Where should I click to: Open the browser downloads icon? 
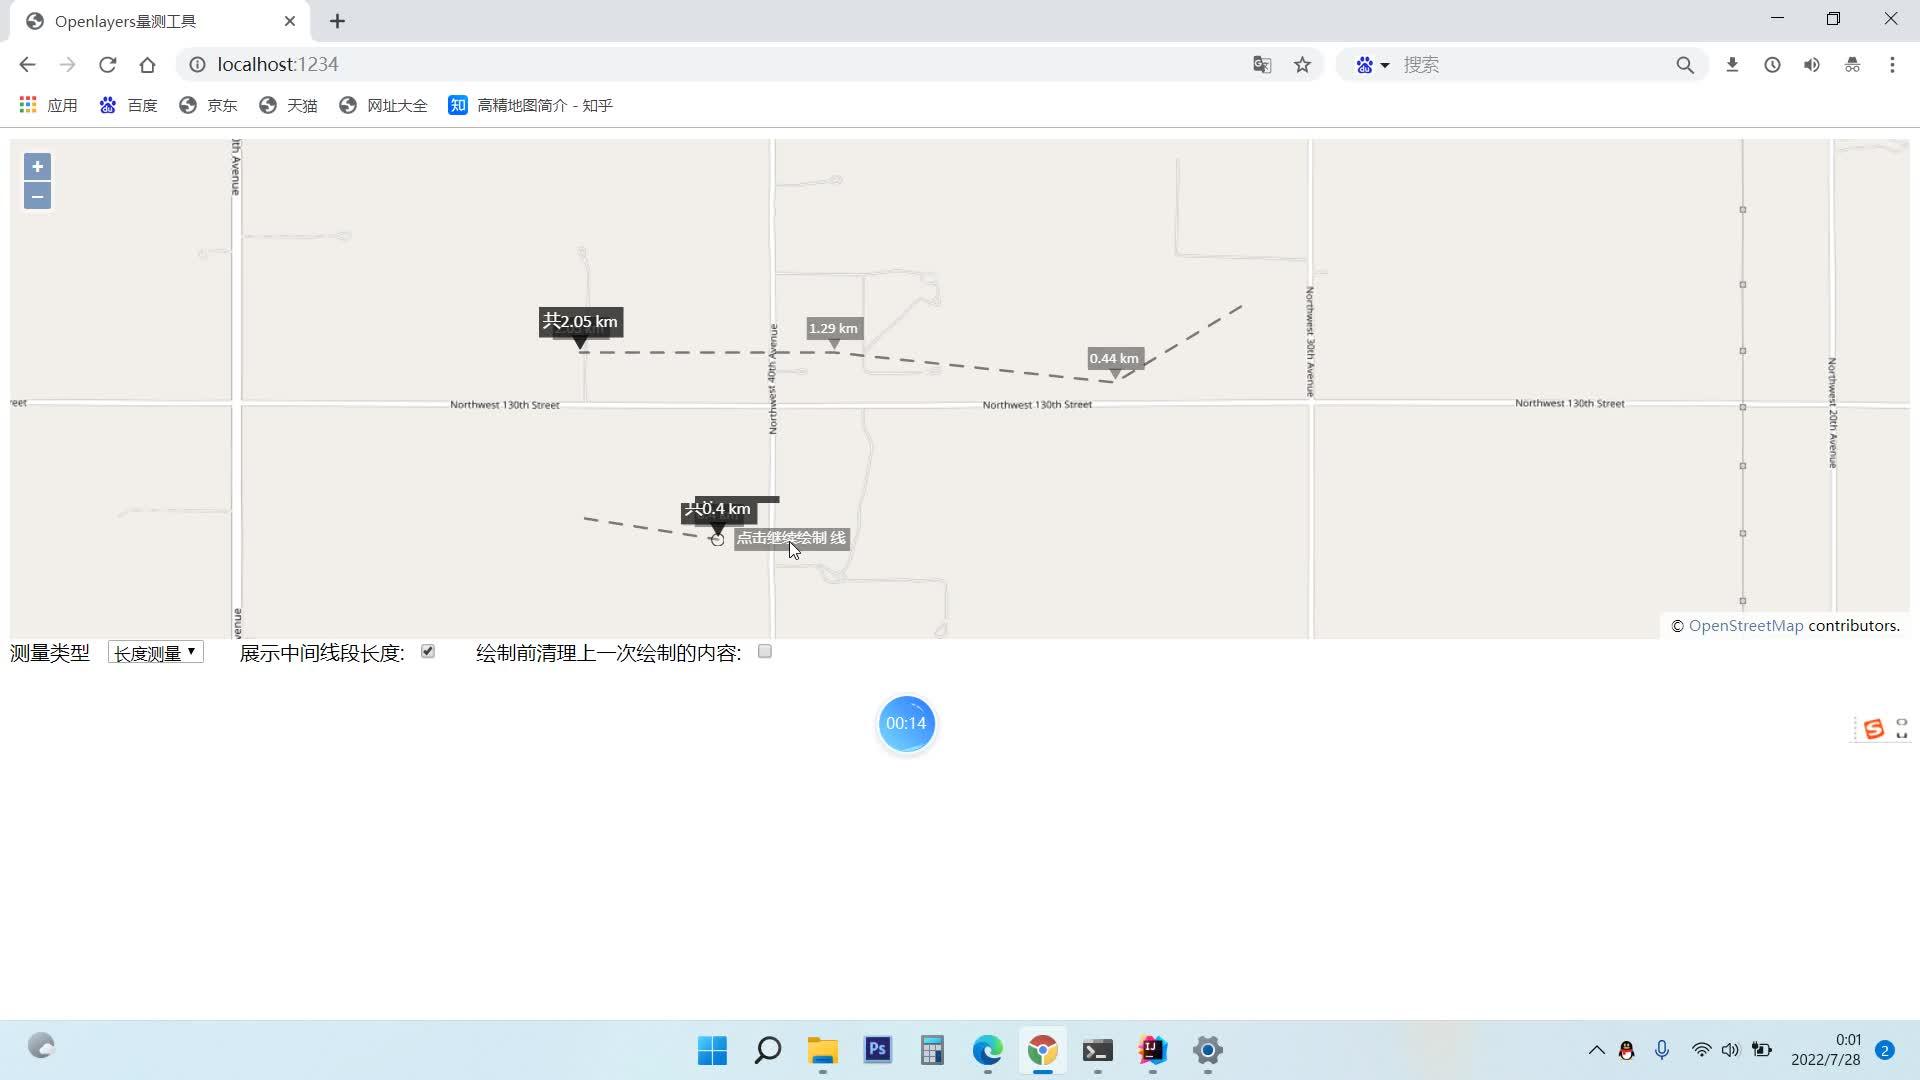1732,65
